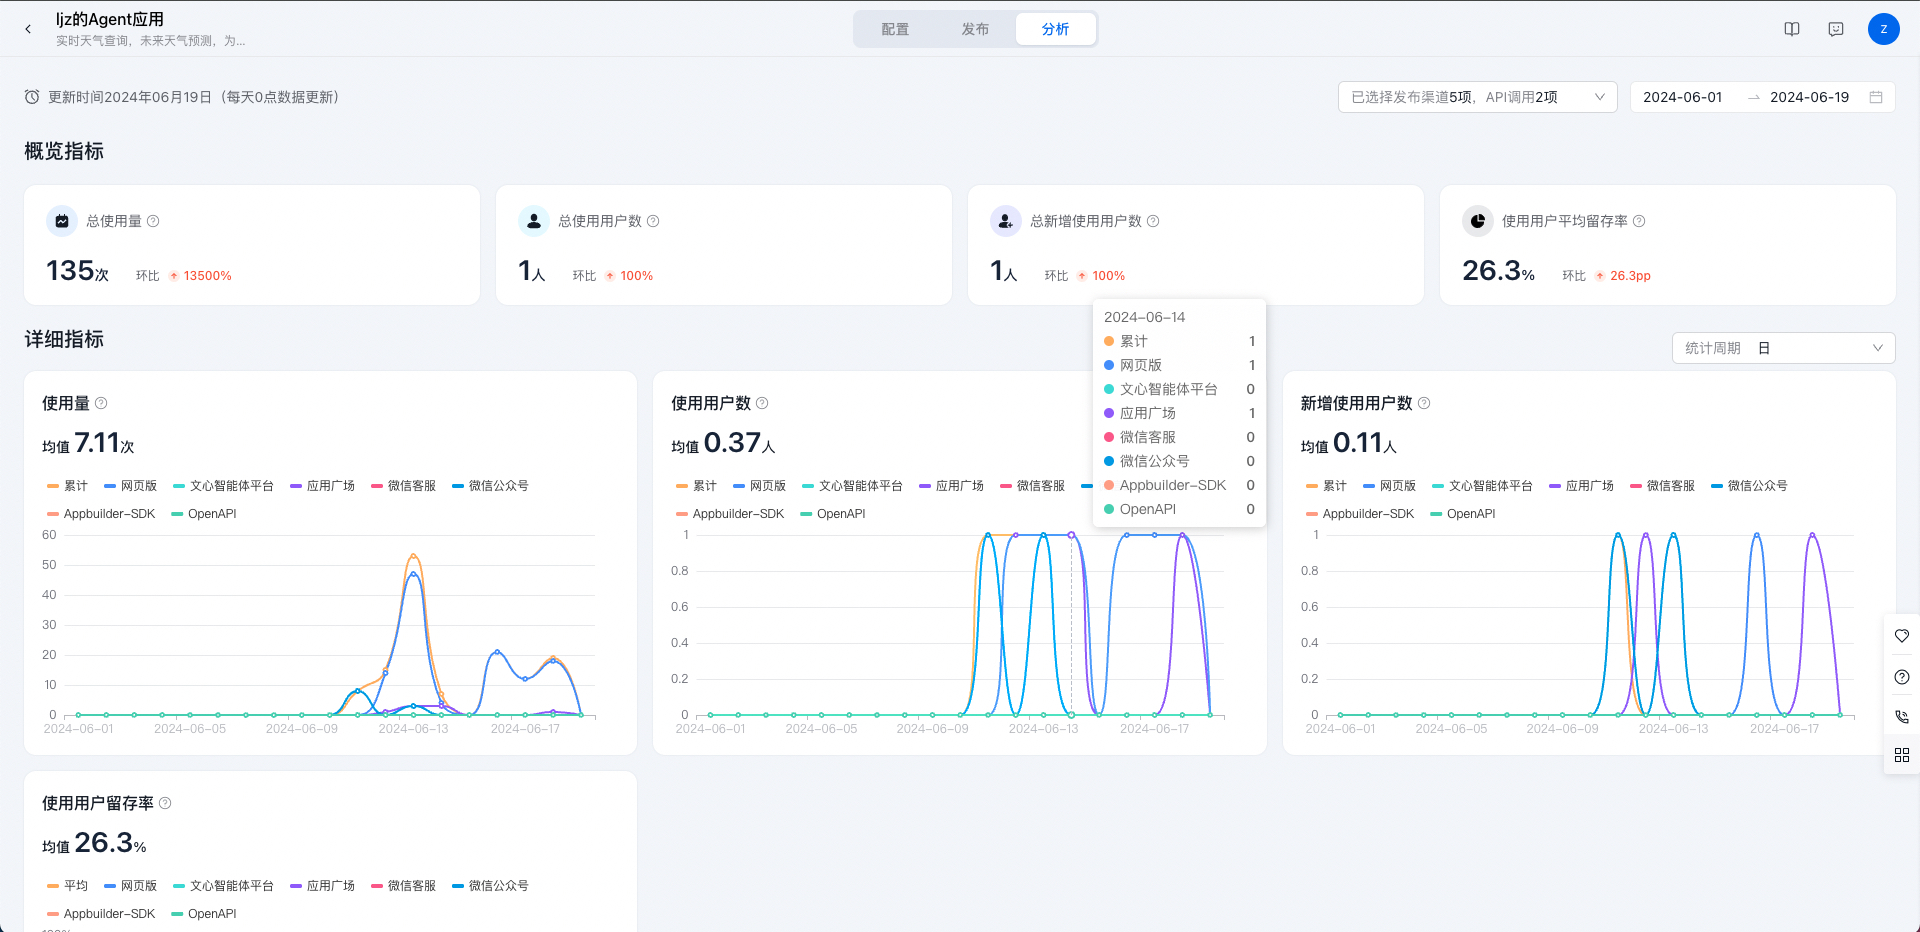Click the 135次 total usage value
This screenshot has width=1920, height=932.
(77, 270)
